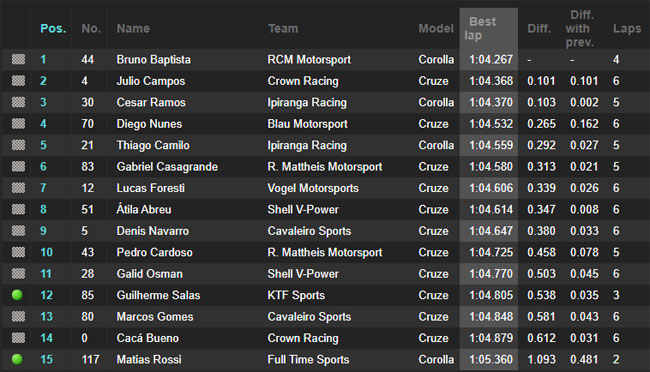Click the checkered flag icon for Marcos Gomes

(x=18, y=316)
